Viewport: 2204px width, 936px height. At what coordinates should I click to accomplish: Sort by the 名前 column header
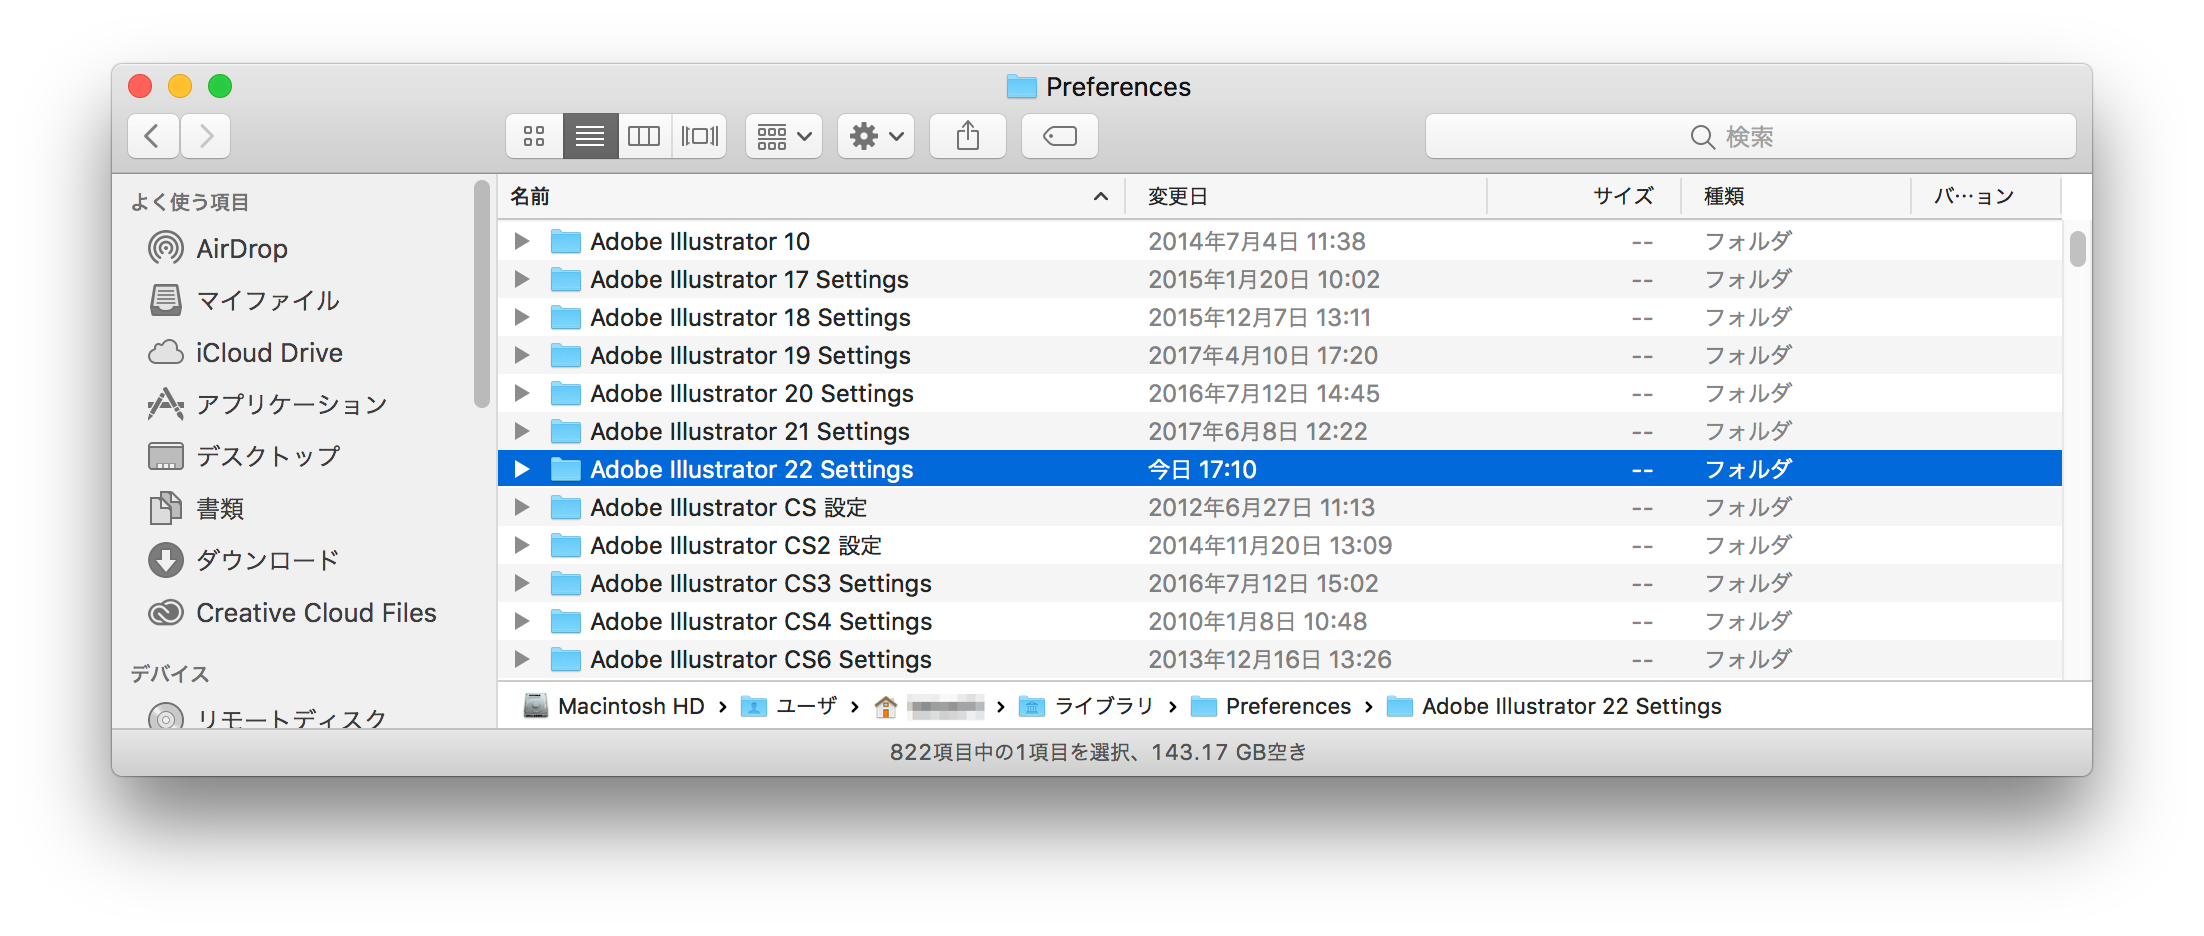[810, 196]
